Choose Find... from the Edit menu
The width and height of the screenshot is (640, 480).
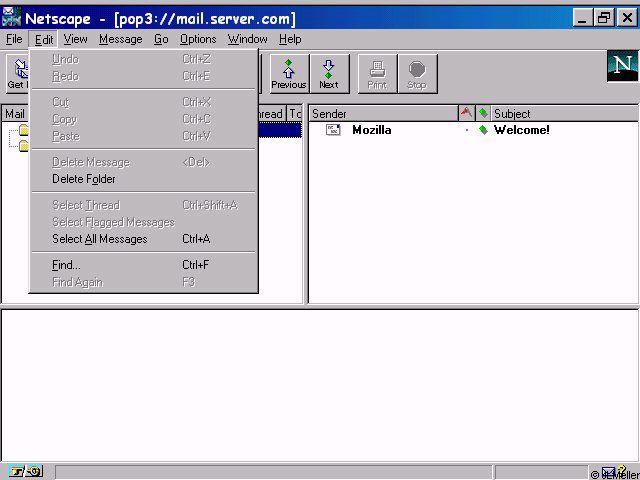tap(144, 265)
